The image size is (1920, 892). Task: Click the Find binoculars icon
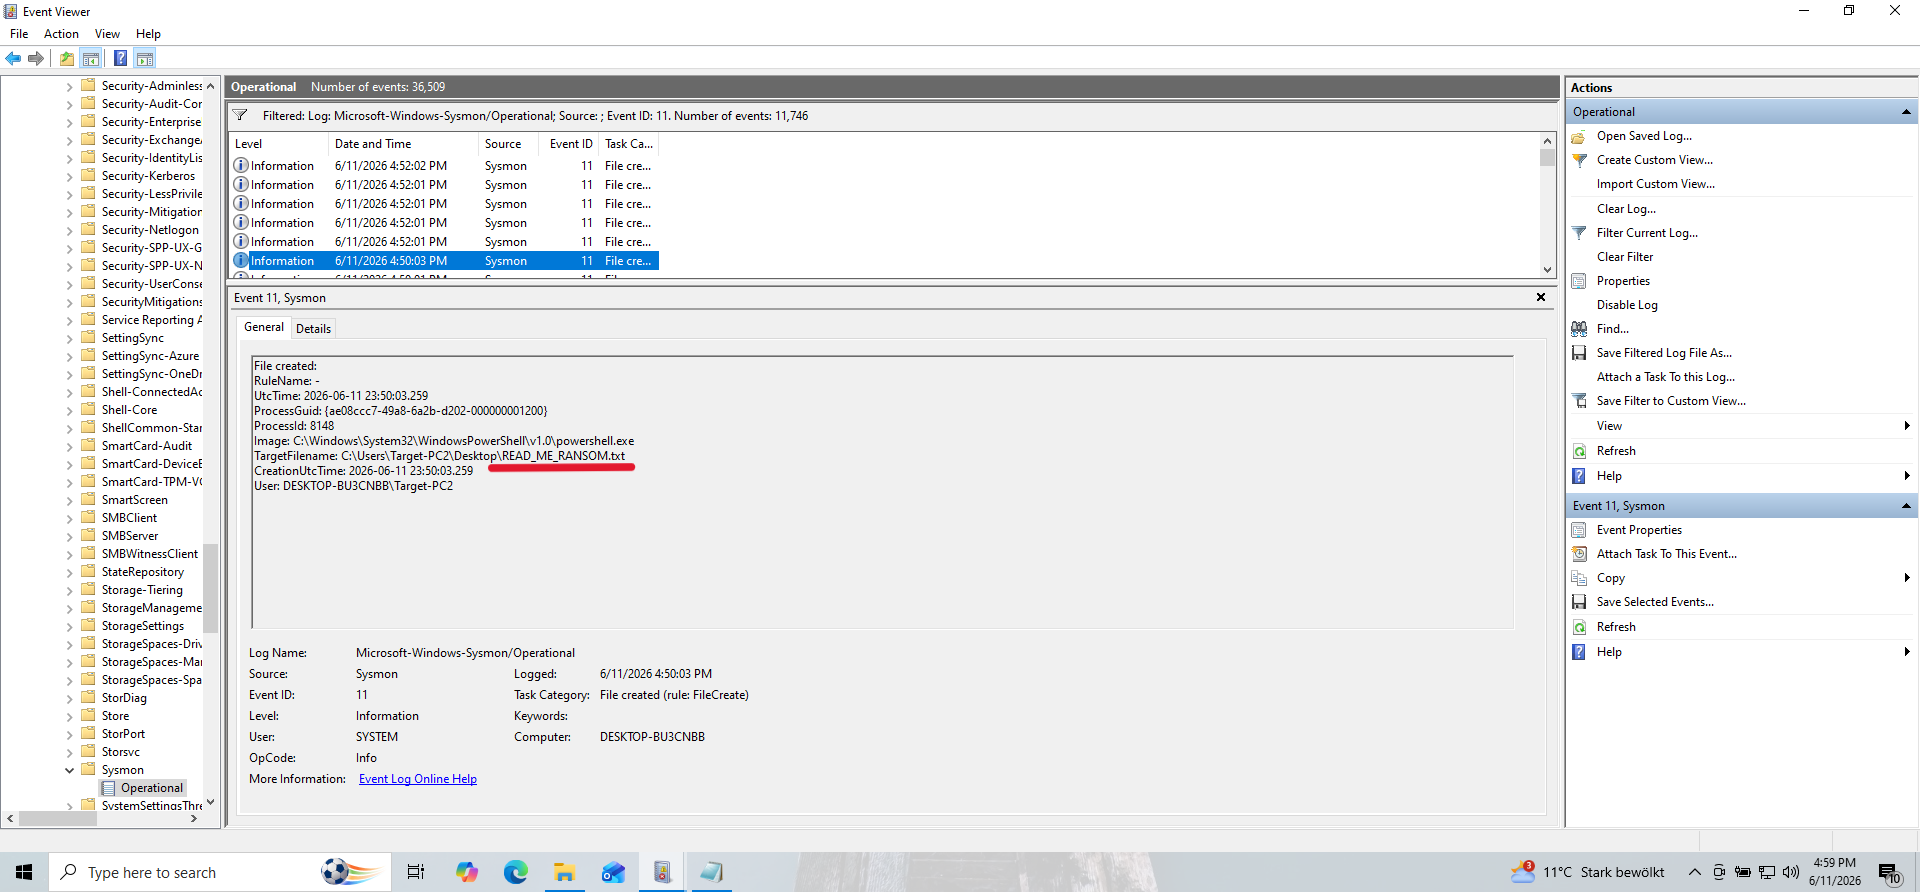(x=1579, y=329)
